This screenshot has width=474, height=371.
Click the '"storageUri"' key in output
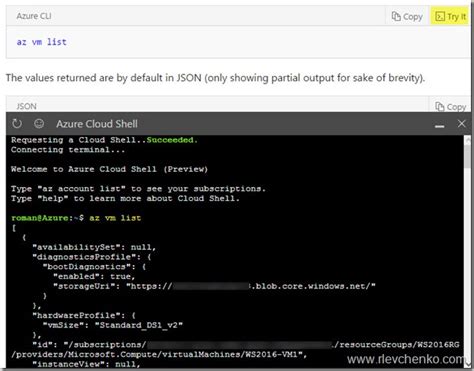tap(84, 286)
